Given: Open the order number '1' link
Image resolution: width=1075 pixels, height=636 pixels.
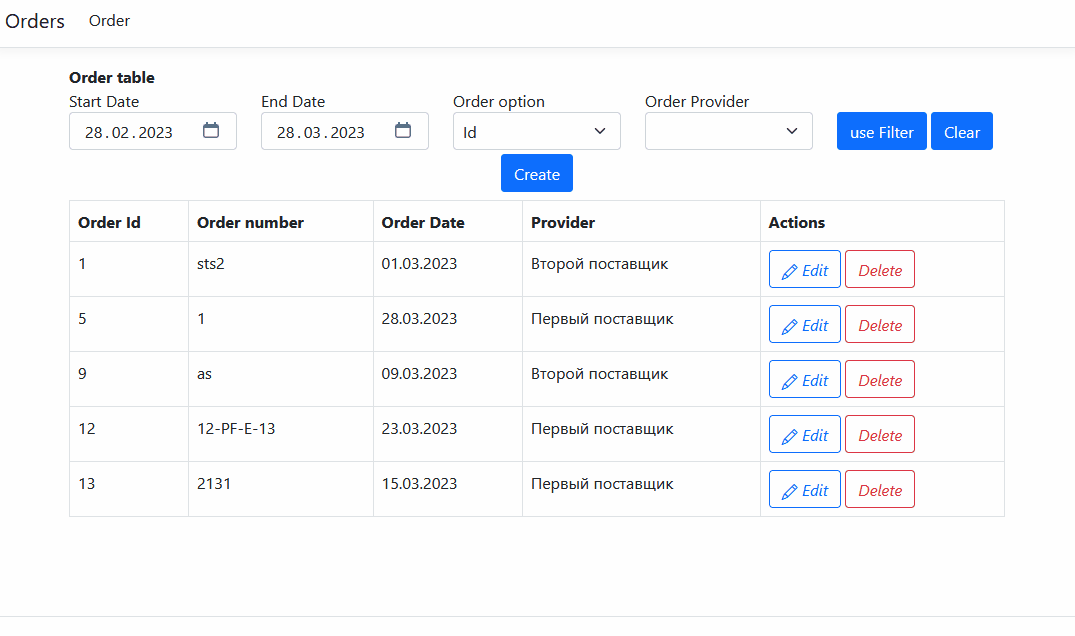Looking at the screenshot, I should point(200,318).
